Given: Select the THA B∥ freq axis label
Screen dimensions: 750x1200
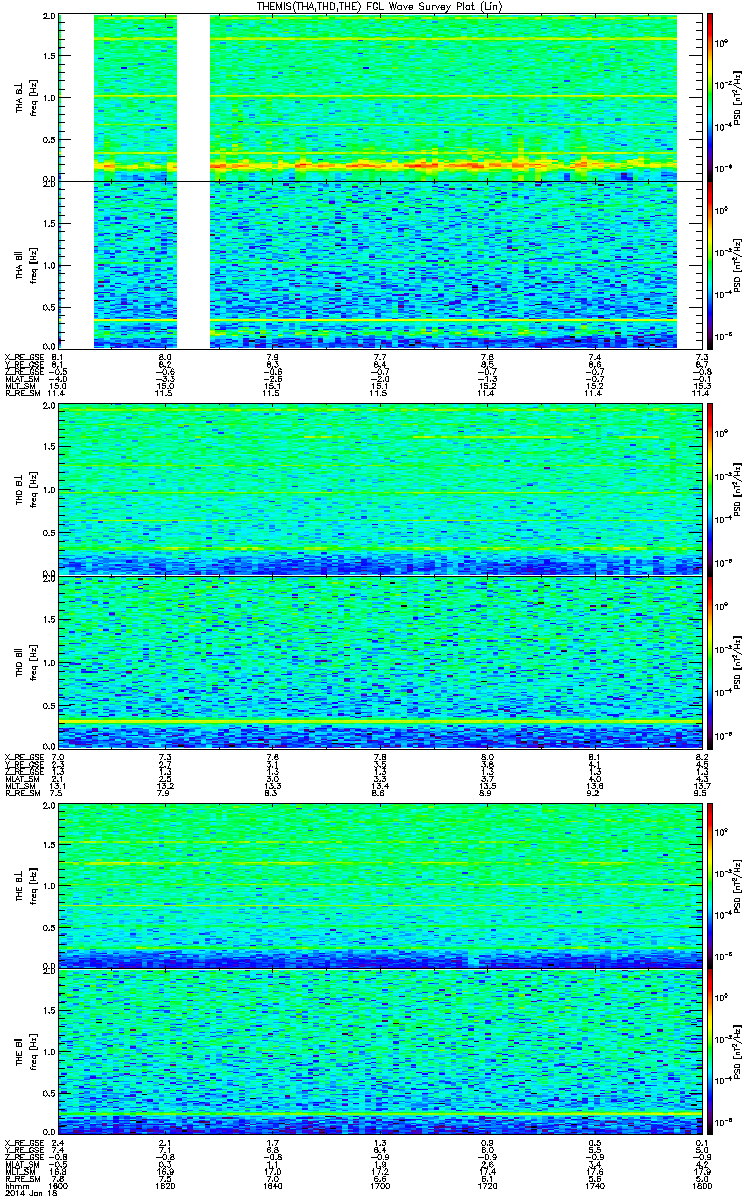Looking at the screenshot, I should pos(25,263).
